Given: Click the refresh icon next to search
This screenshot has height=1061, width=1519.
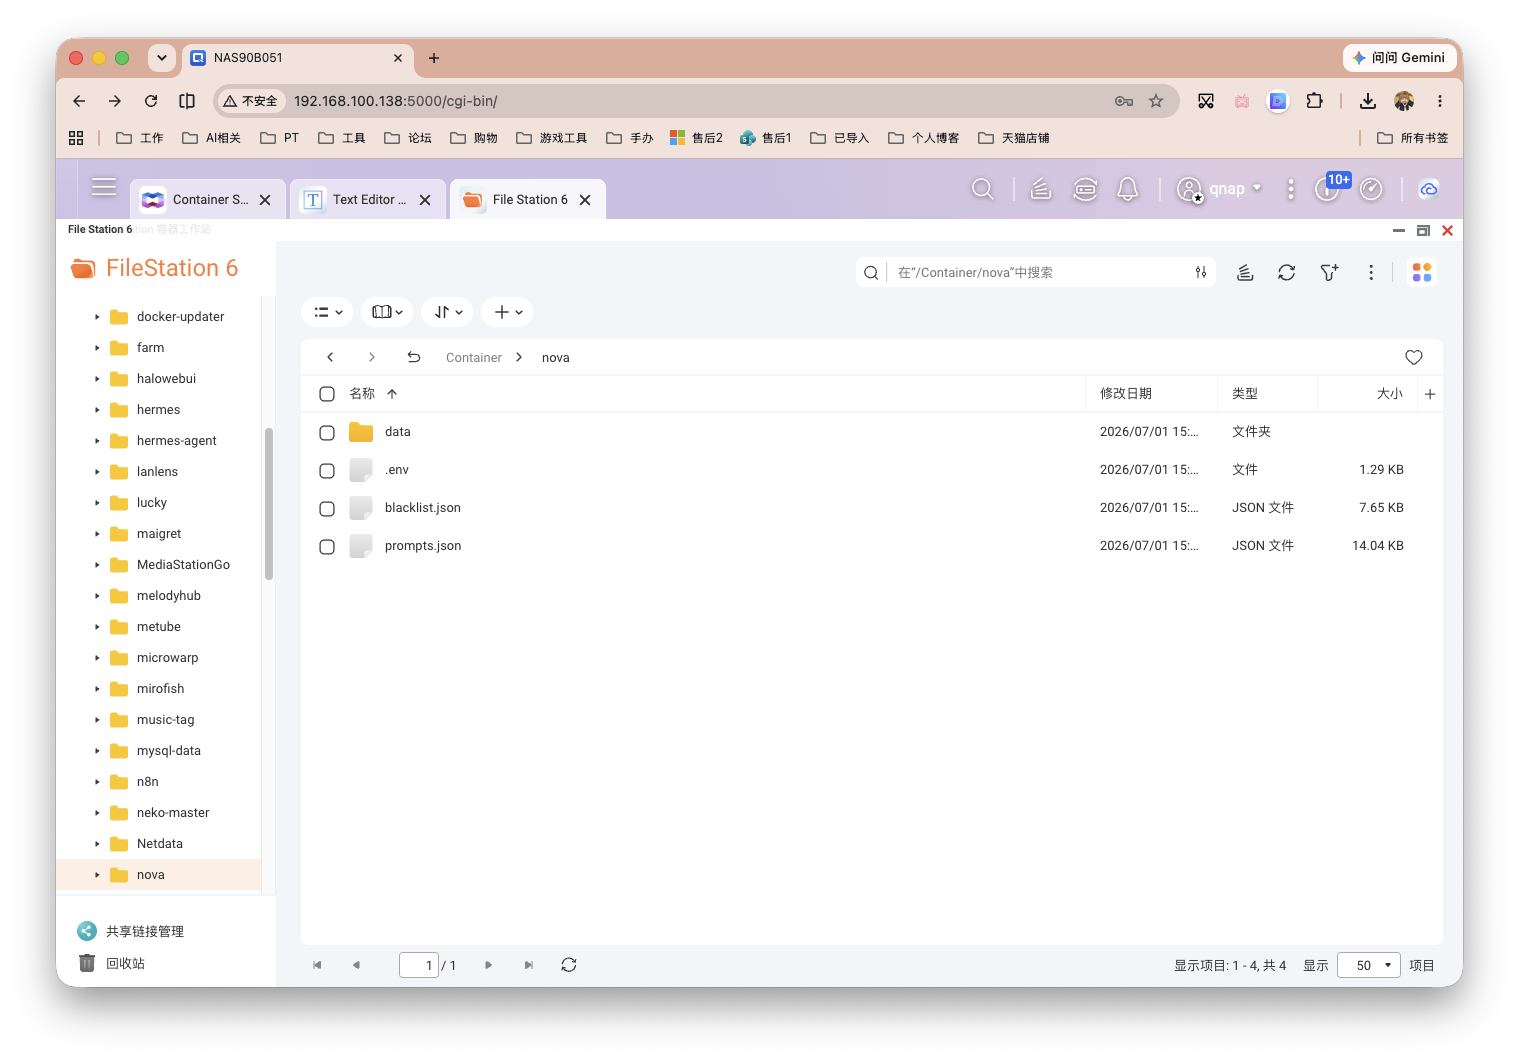Looking at the screenshot, I should [x=1286, y=272].
